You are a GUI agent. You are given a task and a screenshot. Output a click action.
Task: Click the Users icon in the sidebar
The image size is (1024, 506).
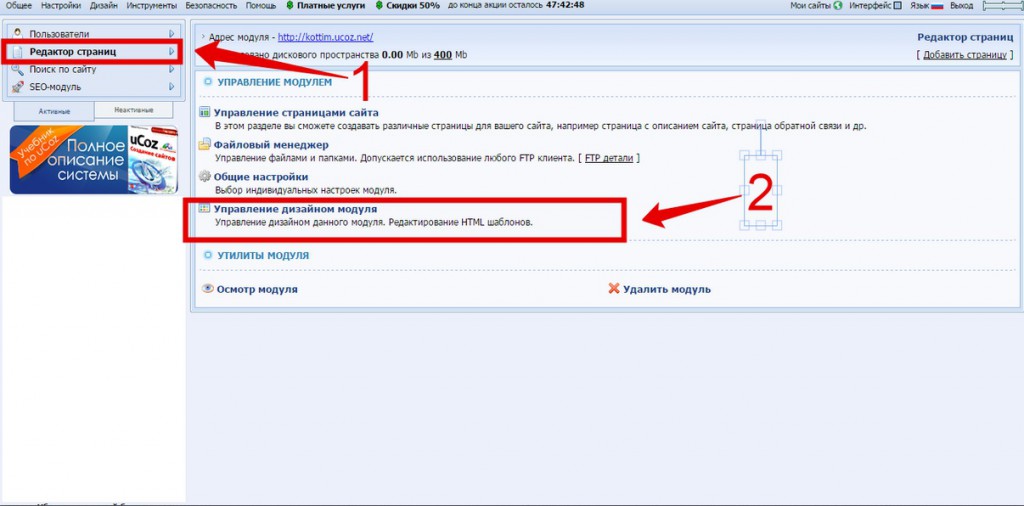(x=18, y=33)
